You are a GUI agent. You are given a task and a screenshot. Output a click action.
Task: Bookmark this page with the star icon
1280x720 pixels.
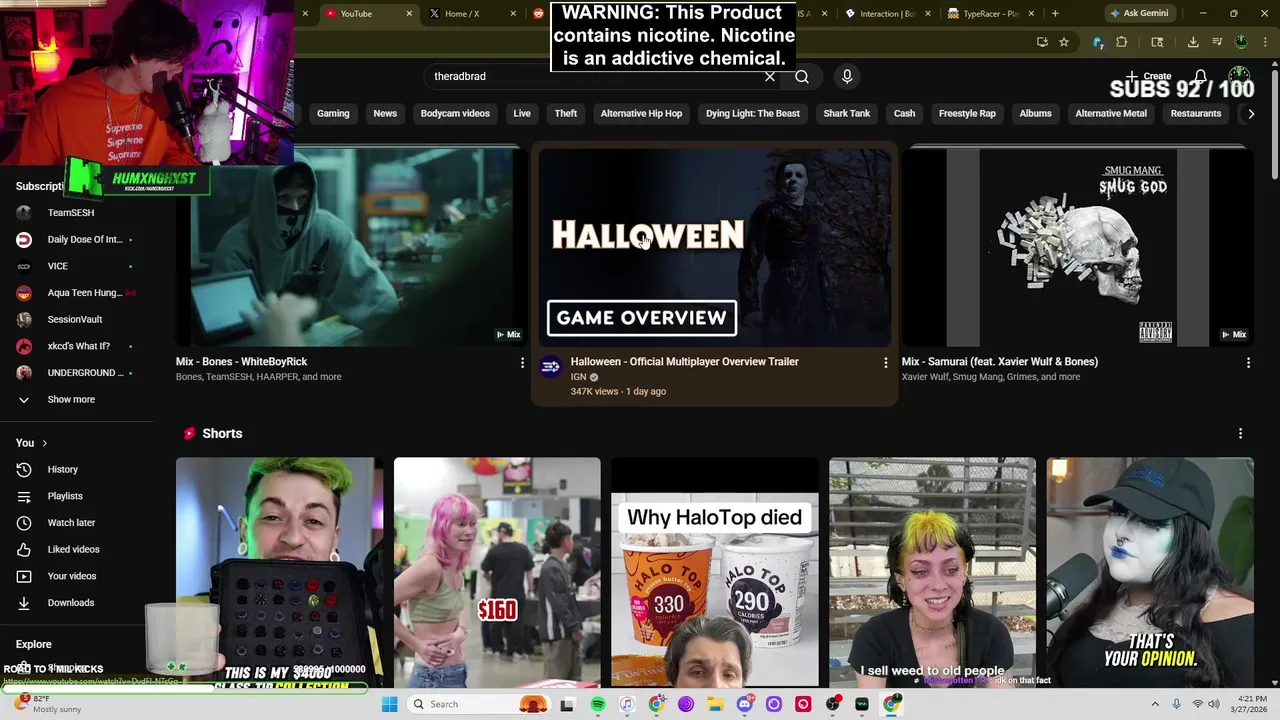1064,42
